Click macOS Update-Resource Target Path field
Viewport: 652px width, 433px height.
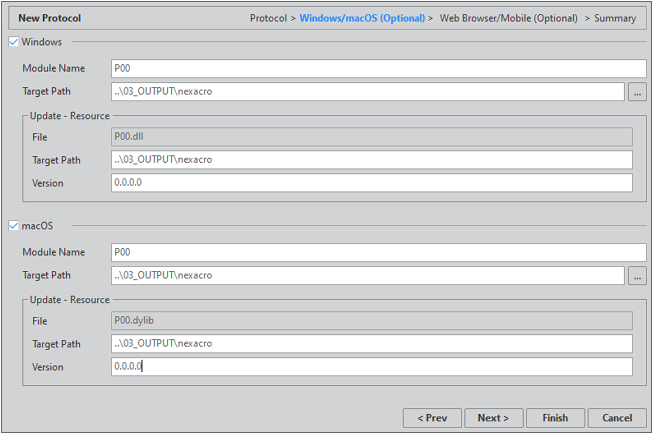click(371, 344)
